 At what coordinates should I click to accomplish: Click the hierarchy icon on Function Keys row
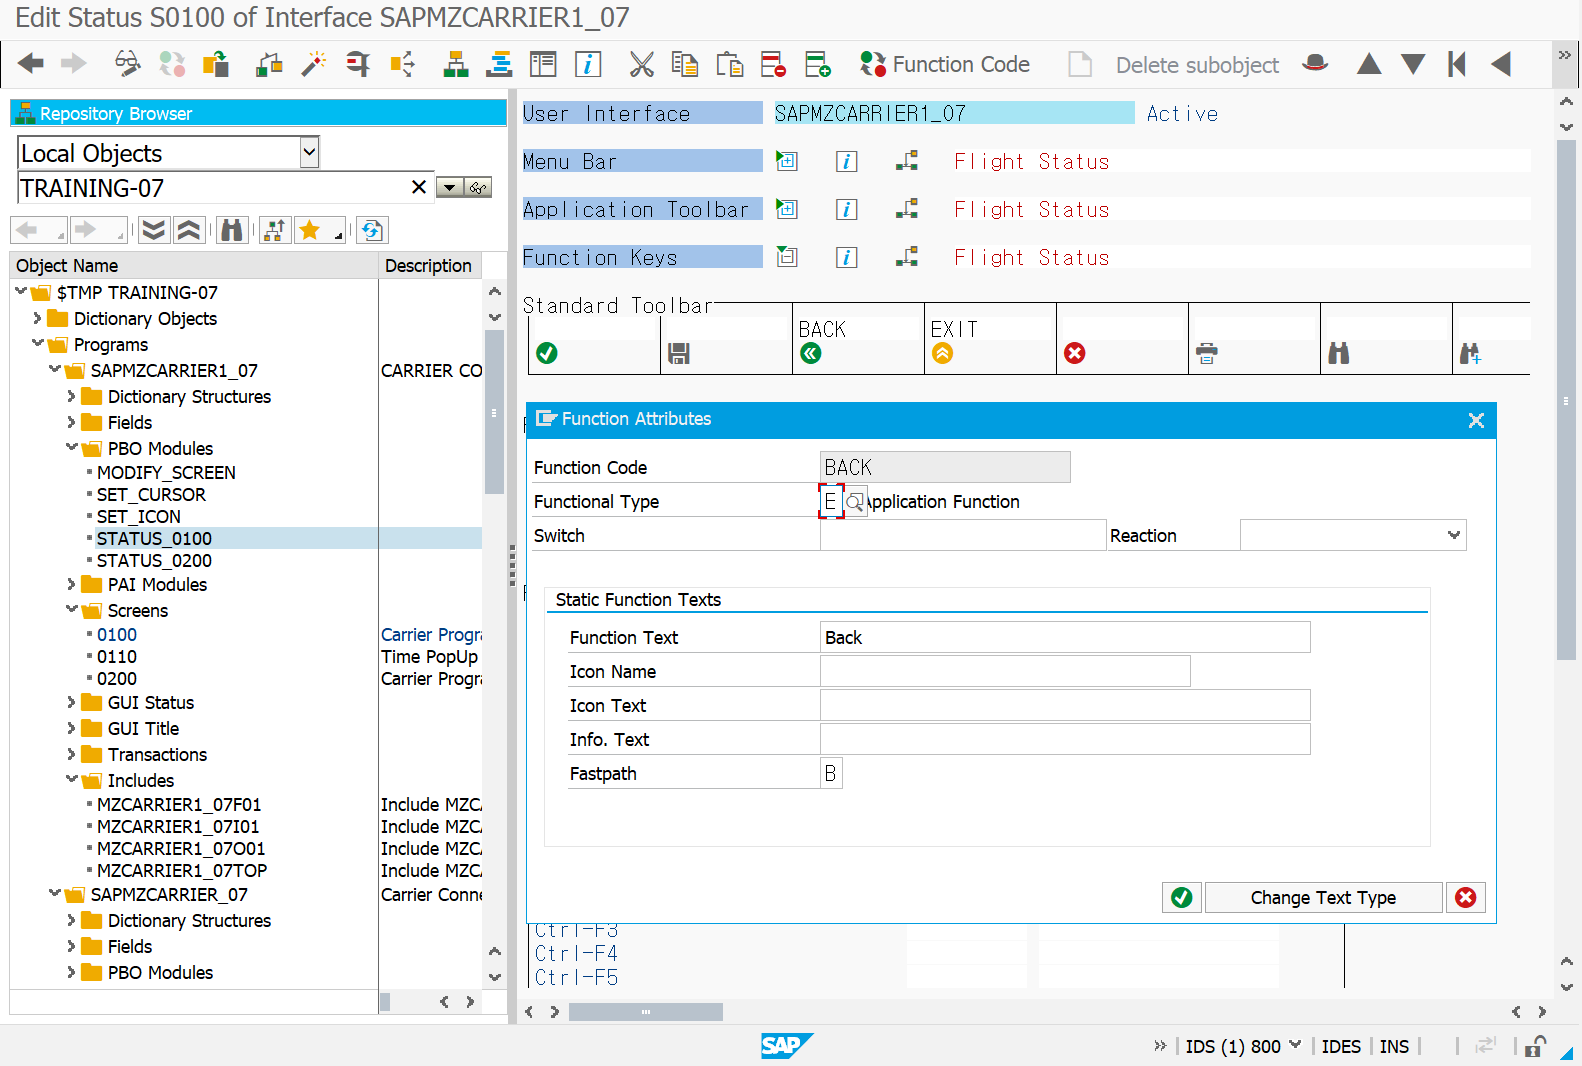[x=907, y=257]
